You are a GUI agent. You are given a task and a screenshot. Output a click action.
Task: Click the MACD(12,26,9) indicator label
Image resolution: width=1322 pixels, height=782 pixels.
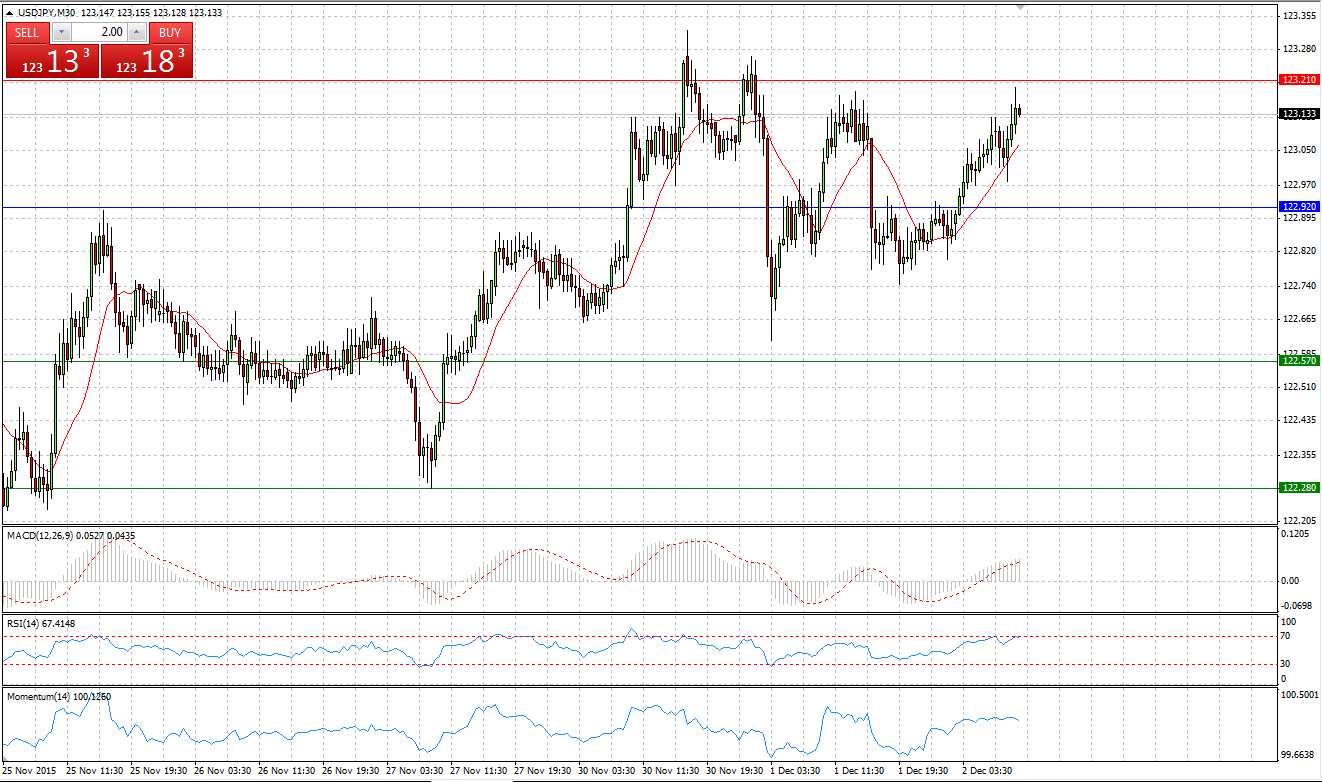(71, 535)
